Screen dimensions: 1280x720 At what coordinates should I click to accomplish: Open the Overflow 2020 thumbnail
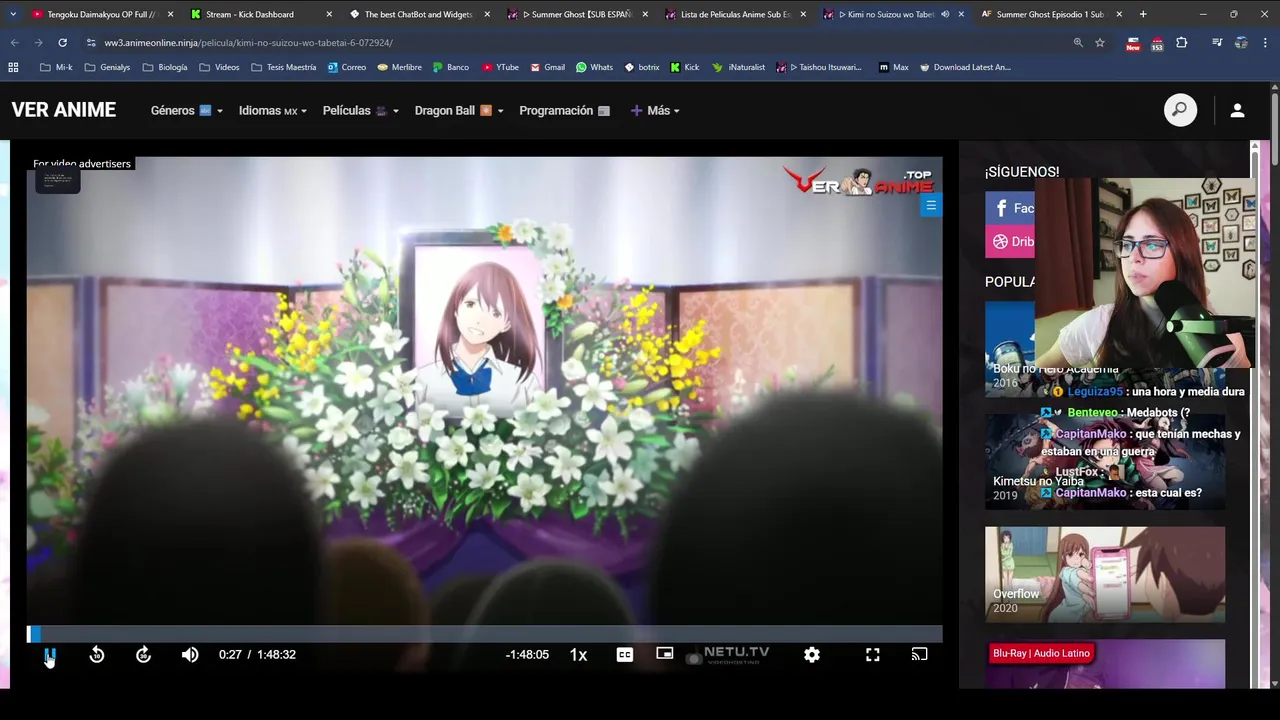pos(1105,575)
